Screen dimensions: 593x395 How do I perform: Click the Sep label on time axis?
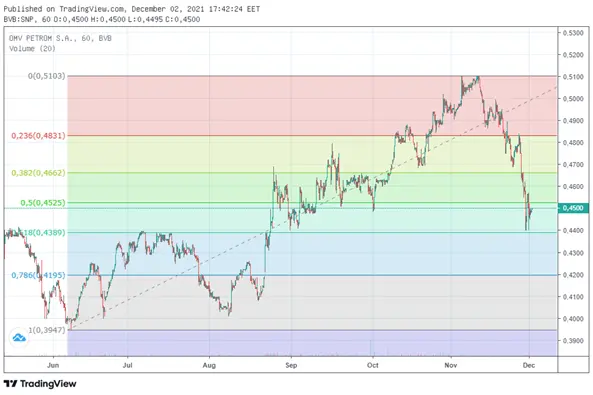[x=291, y=365]
